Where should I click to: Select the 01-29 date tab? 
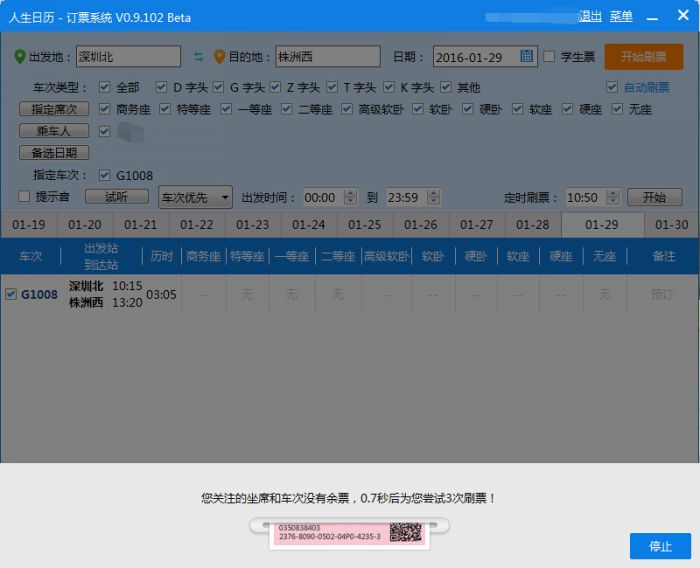[x=602, y=225]
